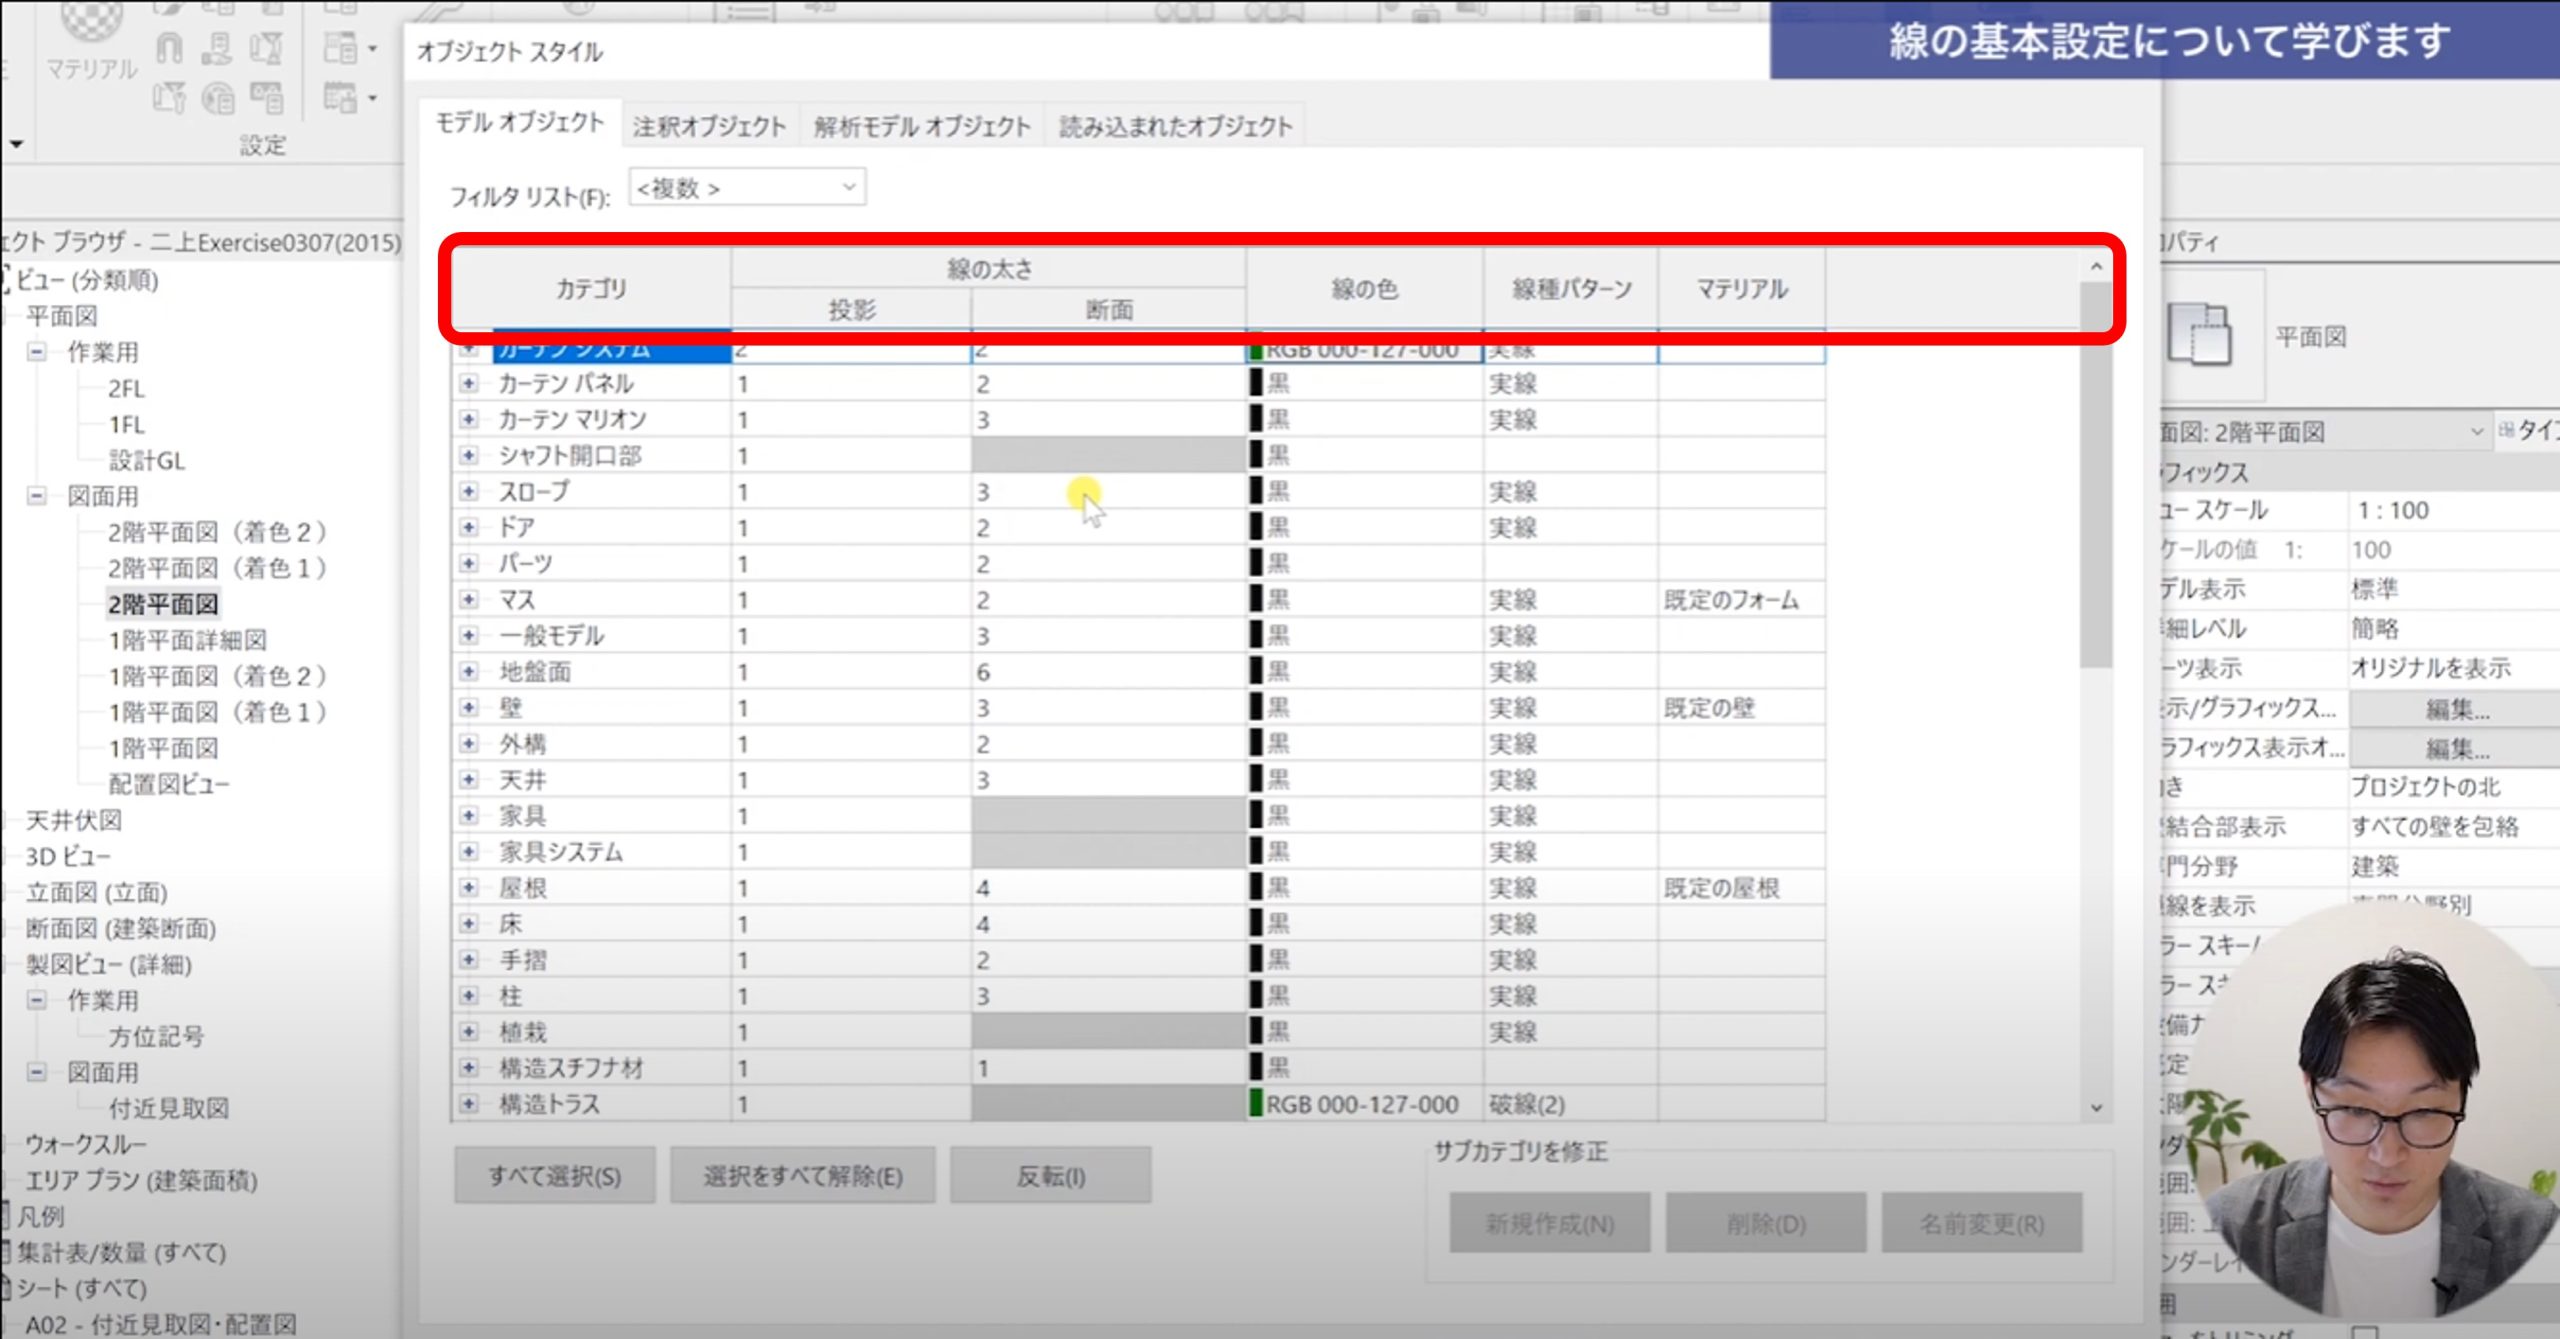Image resolution: width=2560 pixels, height=1339 pixels.
Task: Open the 2階平面図 view type dropdown
Action: pyautogui.click(x=2476, y=432)
